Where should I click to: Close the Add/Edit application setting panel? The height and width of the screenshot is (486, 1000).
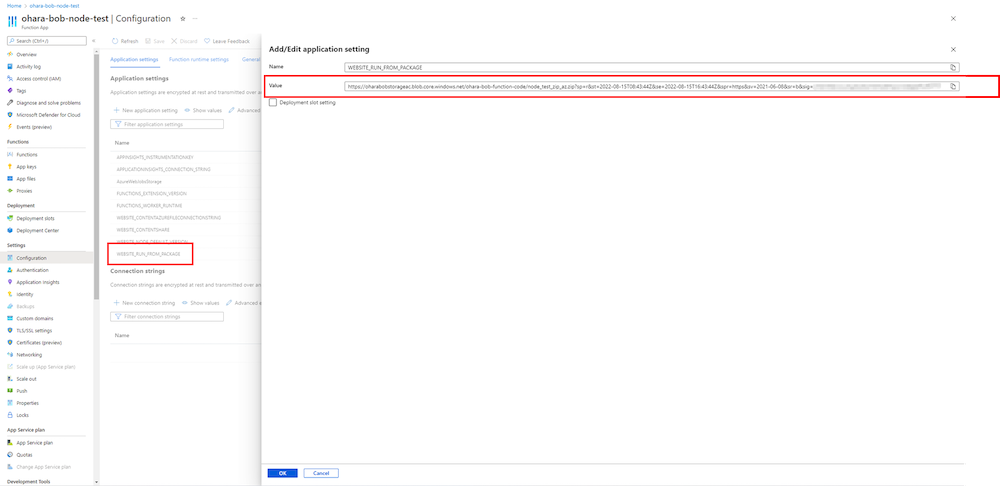tap(953, 49)
